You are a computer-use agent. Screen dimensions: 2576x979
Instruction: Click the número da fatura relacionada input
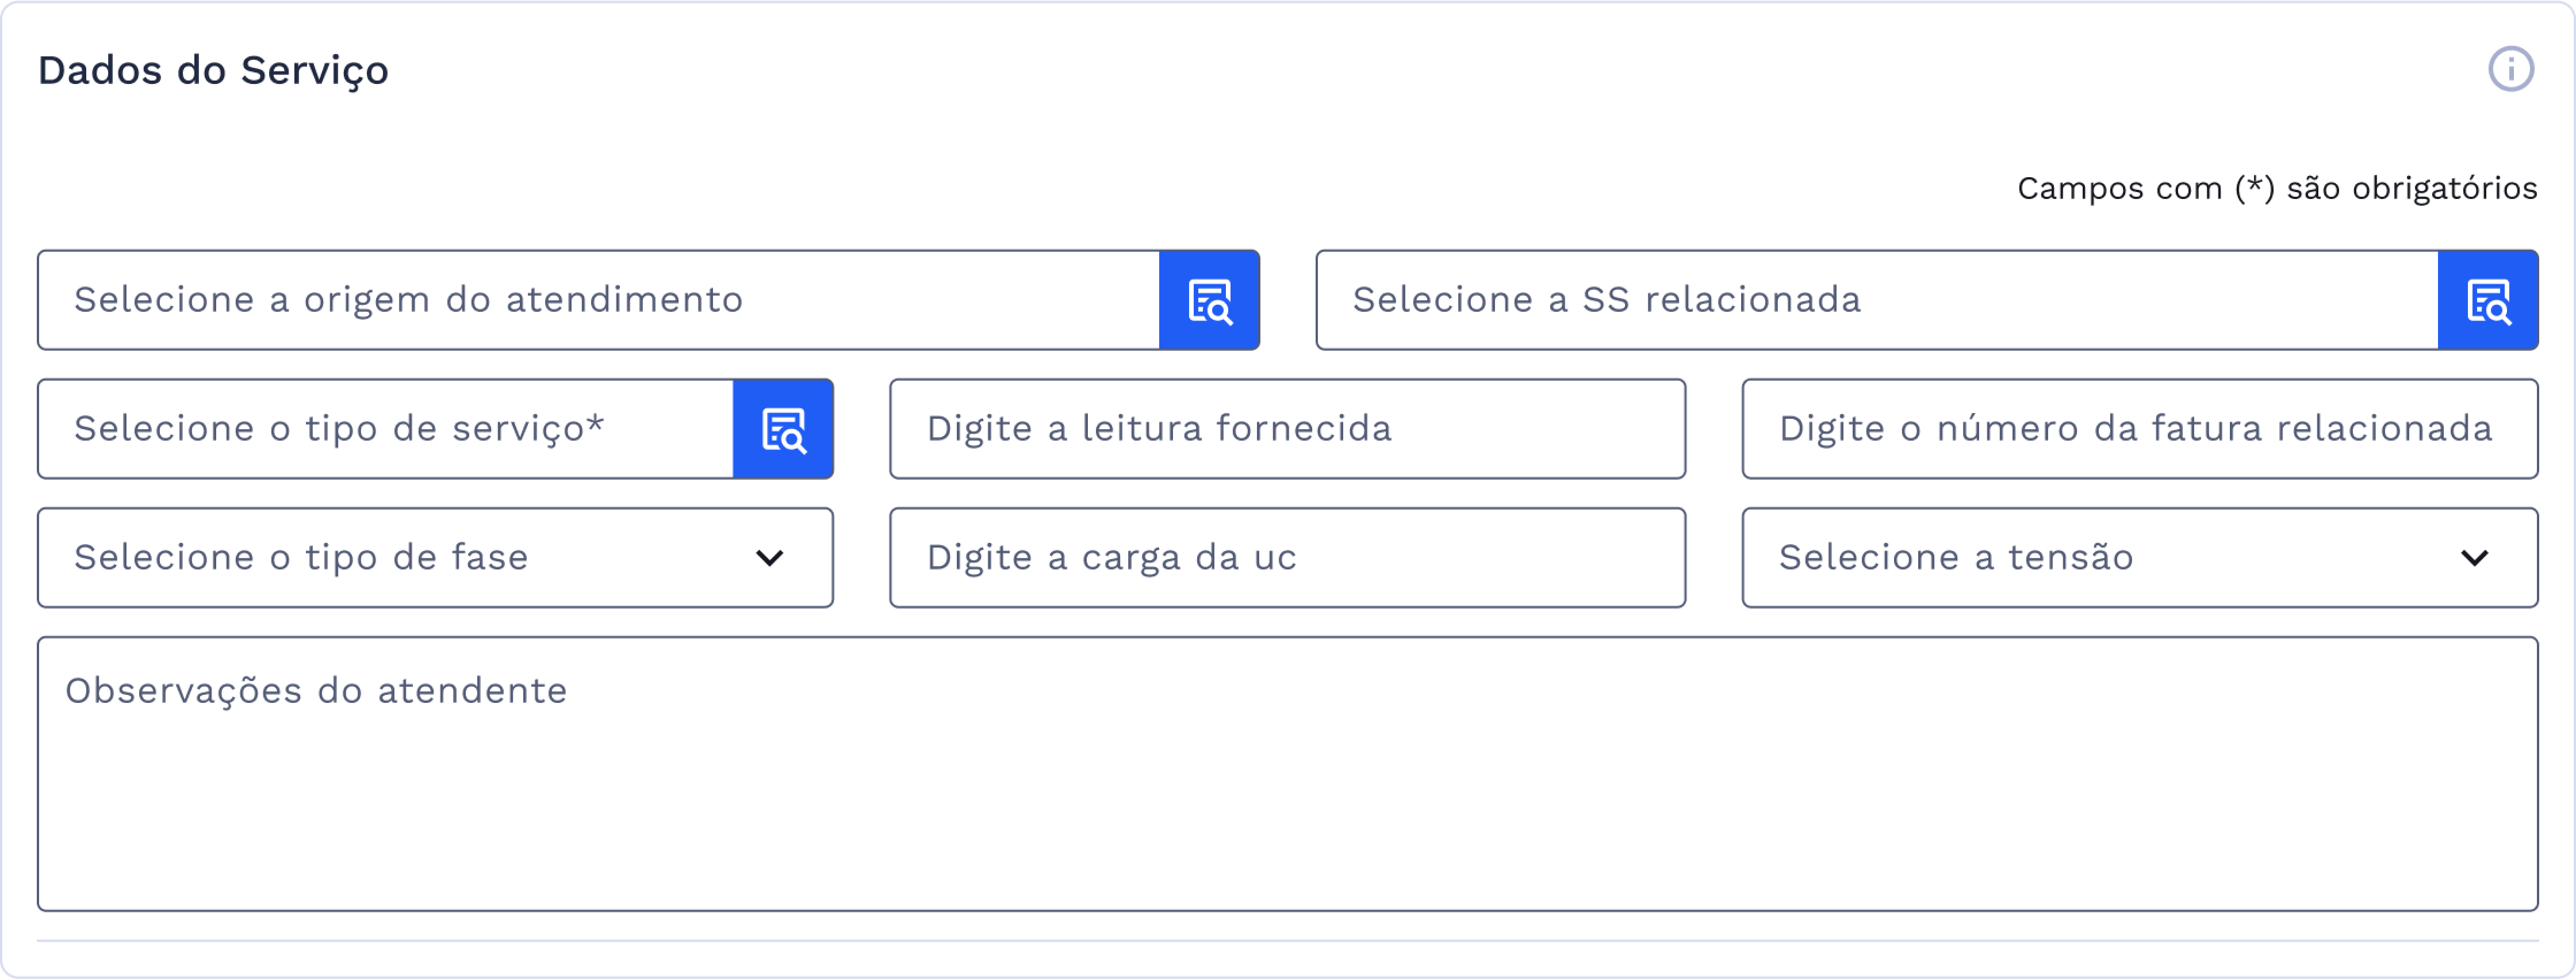coord(2139,429)
